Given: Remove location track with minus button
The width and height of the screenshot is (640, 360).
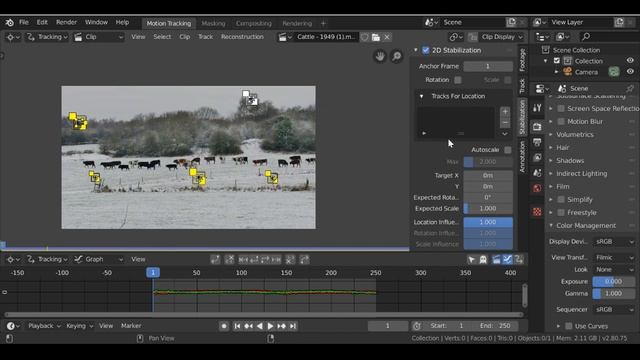Looking at the screenshot, I should point(505,122).
